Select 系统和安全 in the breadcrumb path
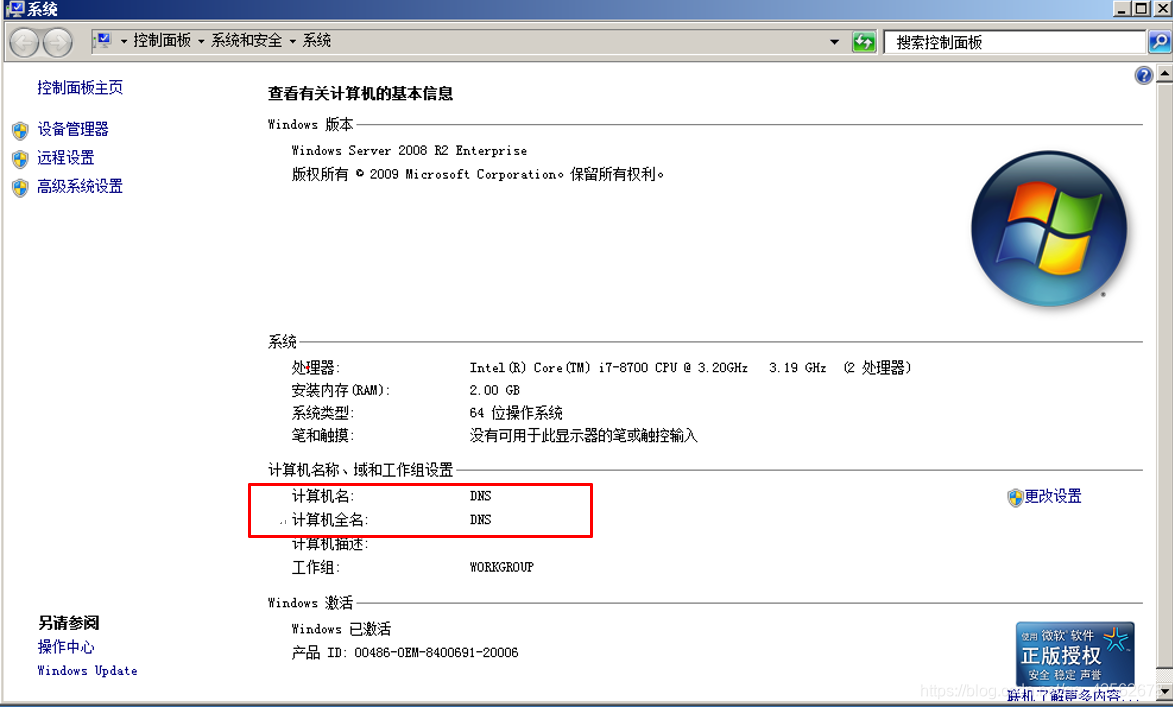This screenshot has width=1173, height=709. click(x=247, y=40)
